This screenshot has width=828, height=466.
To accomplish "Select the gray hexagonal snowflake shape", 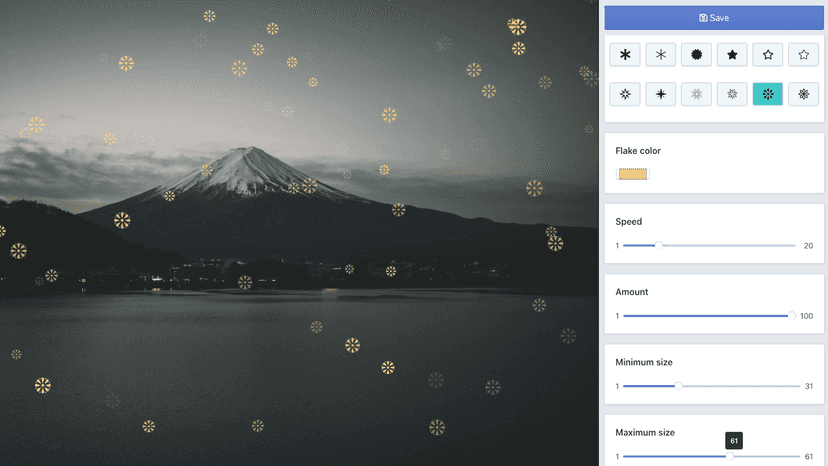I will (732, 94).
